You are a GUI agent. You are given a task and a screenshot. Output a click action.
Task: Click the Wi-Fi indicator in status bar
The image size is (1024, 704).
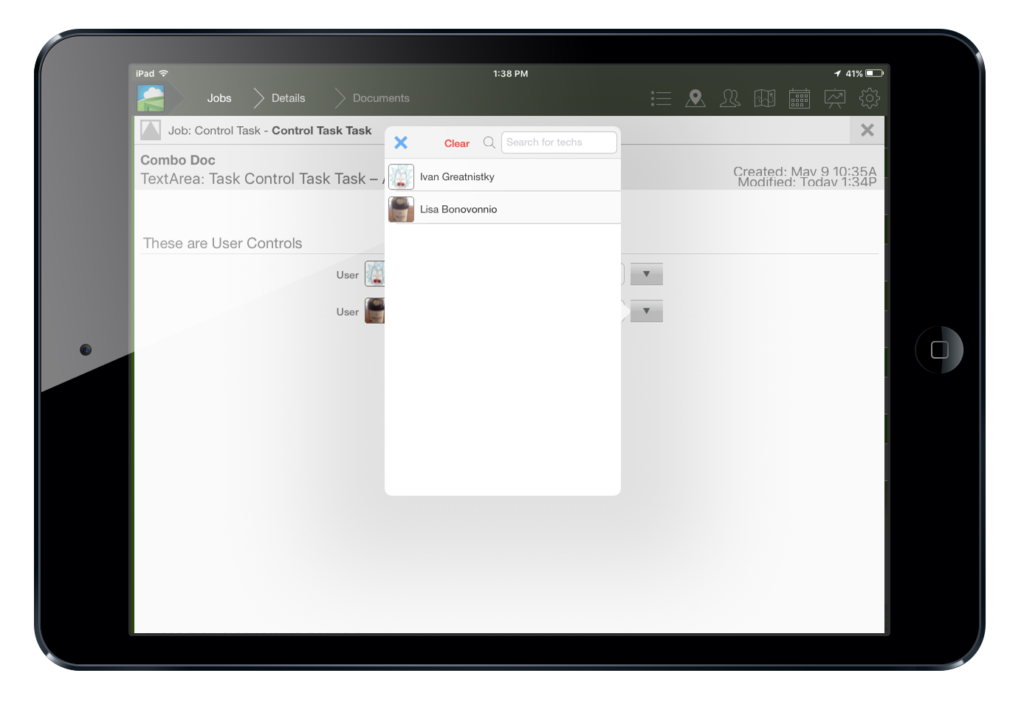[x=164, y=73]
